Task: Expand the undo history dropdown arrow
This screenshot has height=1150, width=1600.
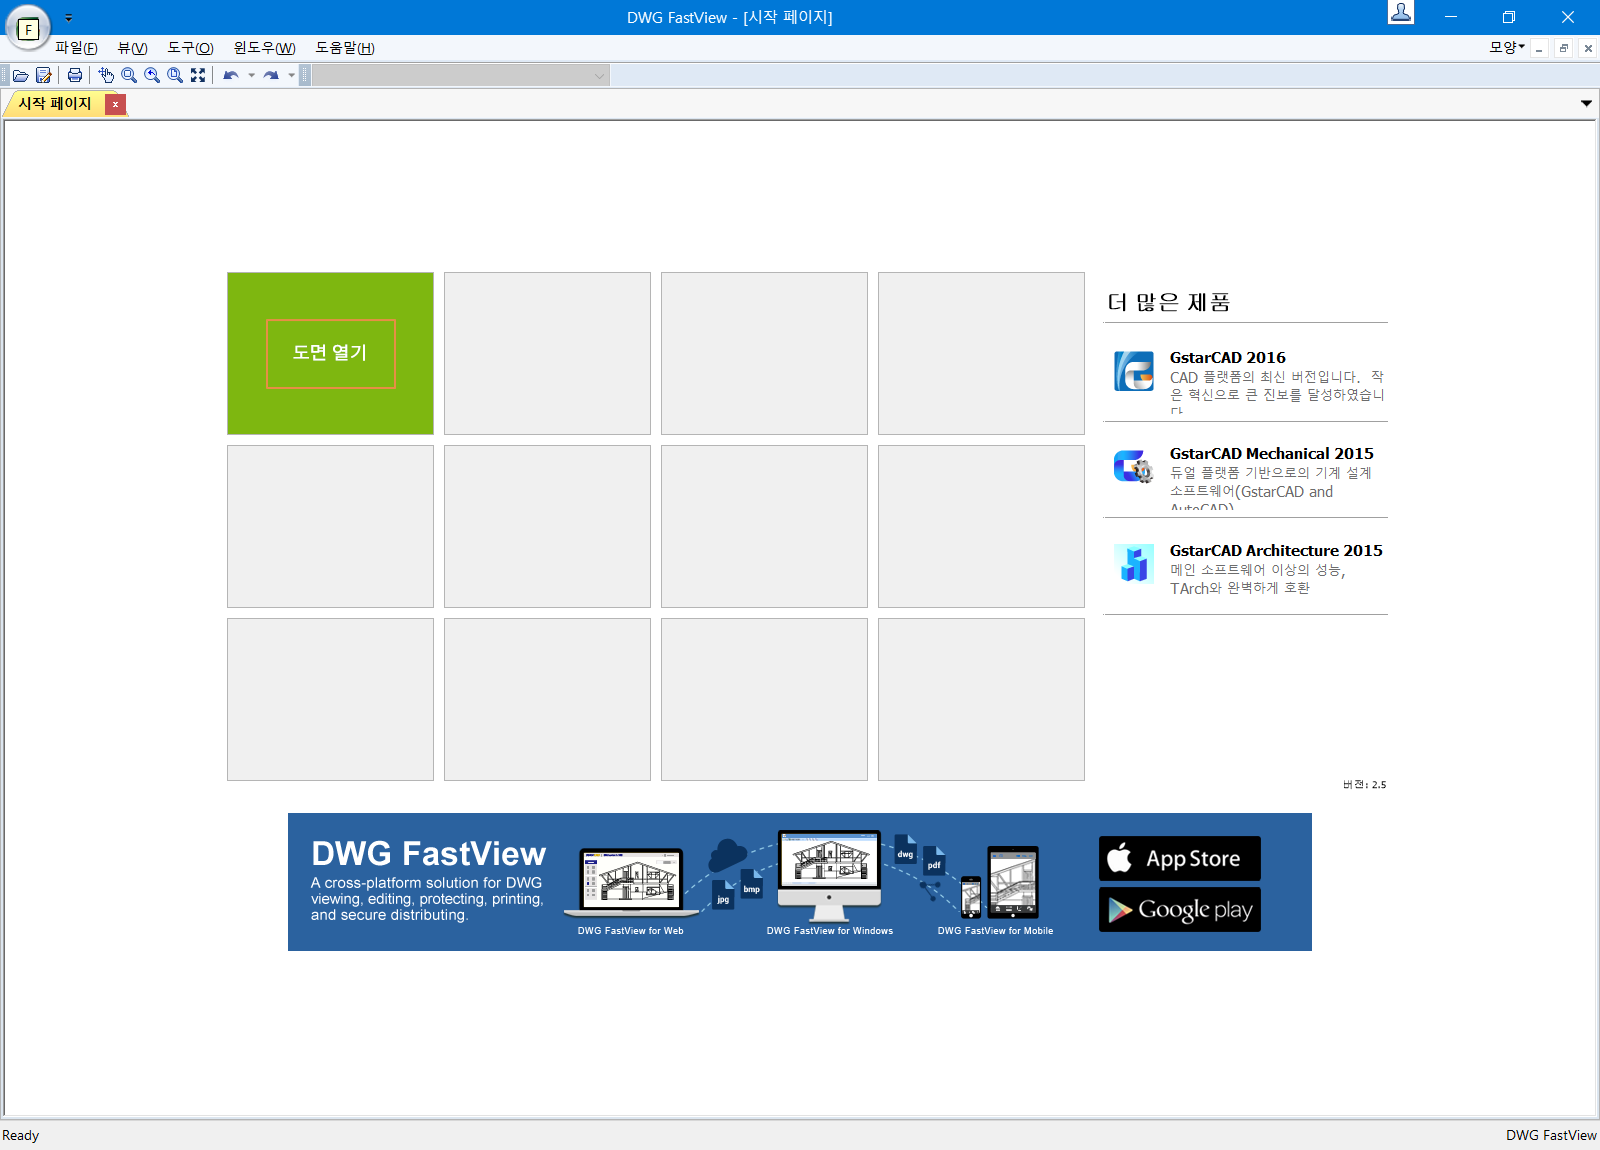Action: tap(251, 75)
